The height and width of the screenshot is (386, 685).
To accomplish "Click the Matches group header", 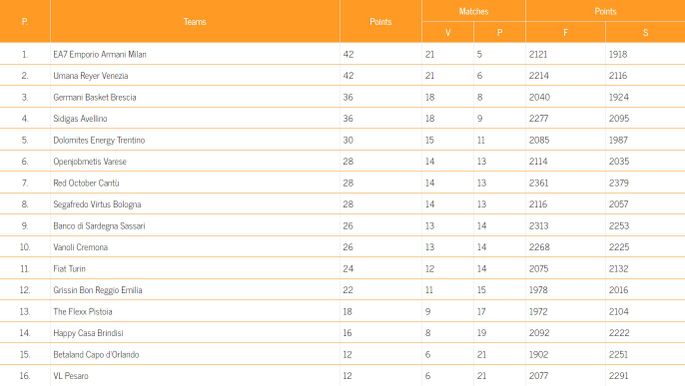I will (x=474, y=11).
